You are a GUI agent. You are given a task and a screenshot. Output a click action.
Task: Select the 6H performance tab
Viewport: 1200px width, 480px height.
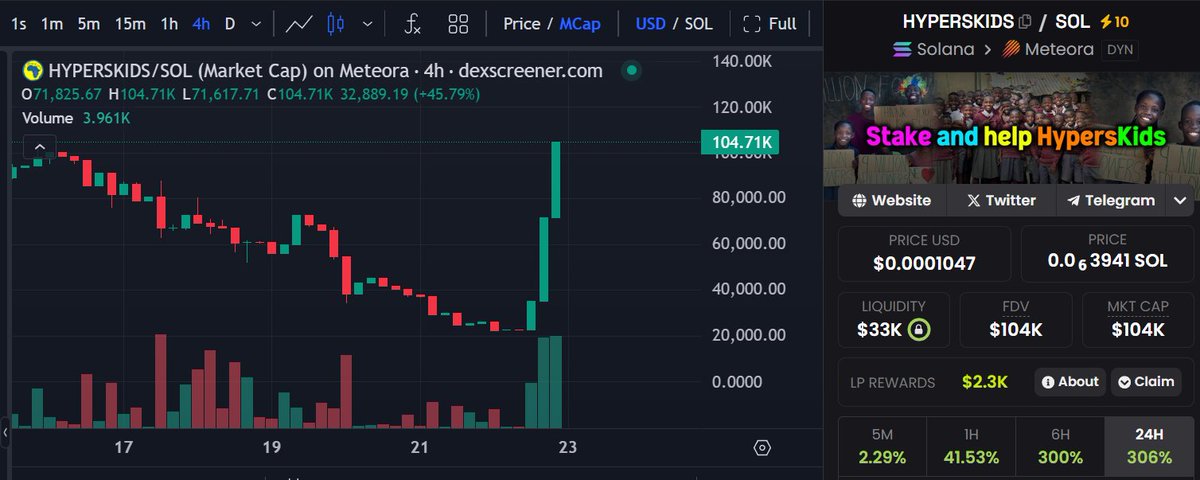coord(1060,446)
